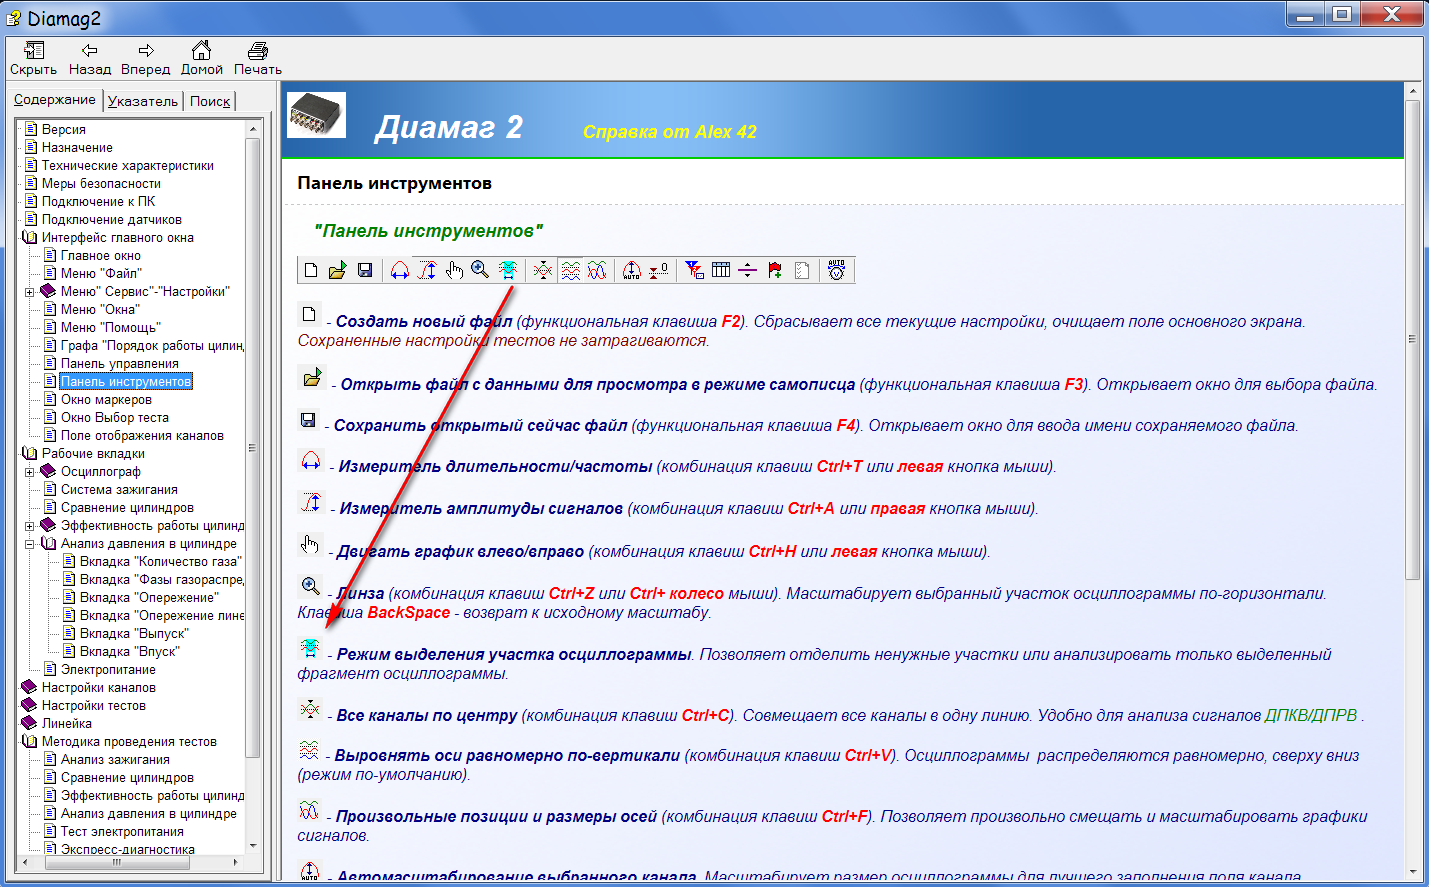Click the table grid icon in the toolbar picture
This screenshot has width=1429, height=887.
pyautogui.click(x=721, y=270)
